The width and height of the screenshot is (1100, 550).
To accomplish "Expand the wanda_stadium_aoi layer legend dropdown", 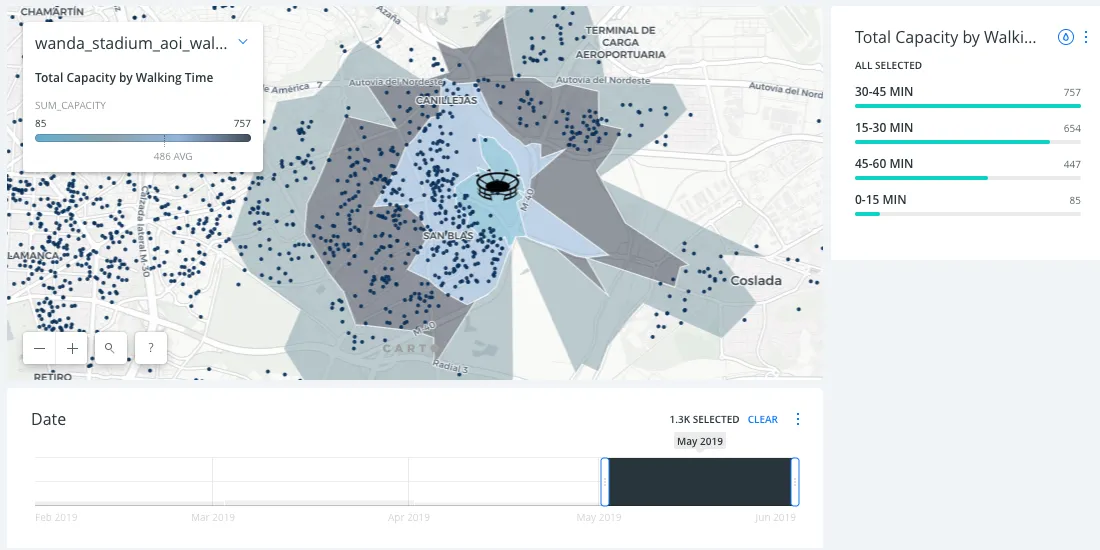I will [242, 42].
